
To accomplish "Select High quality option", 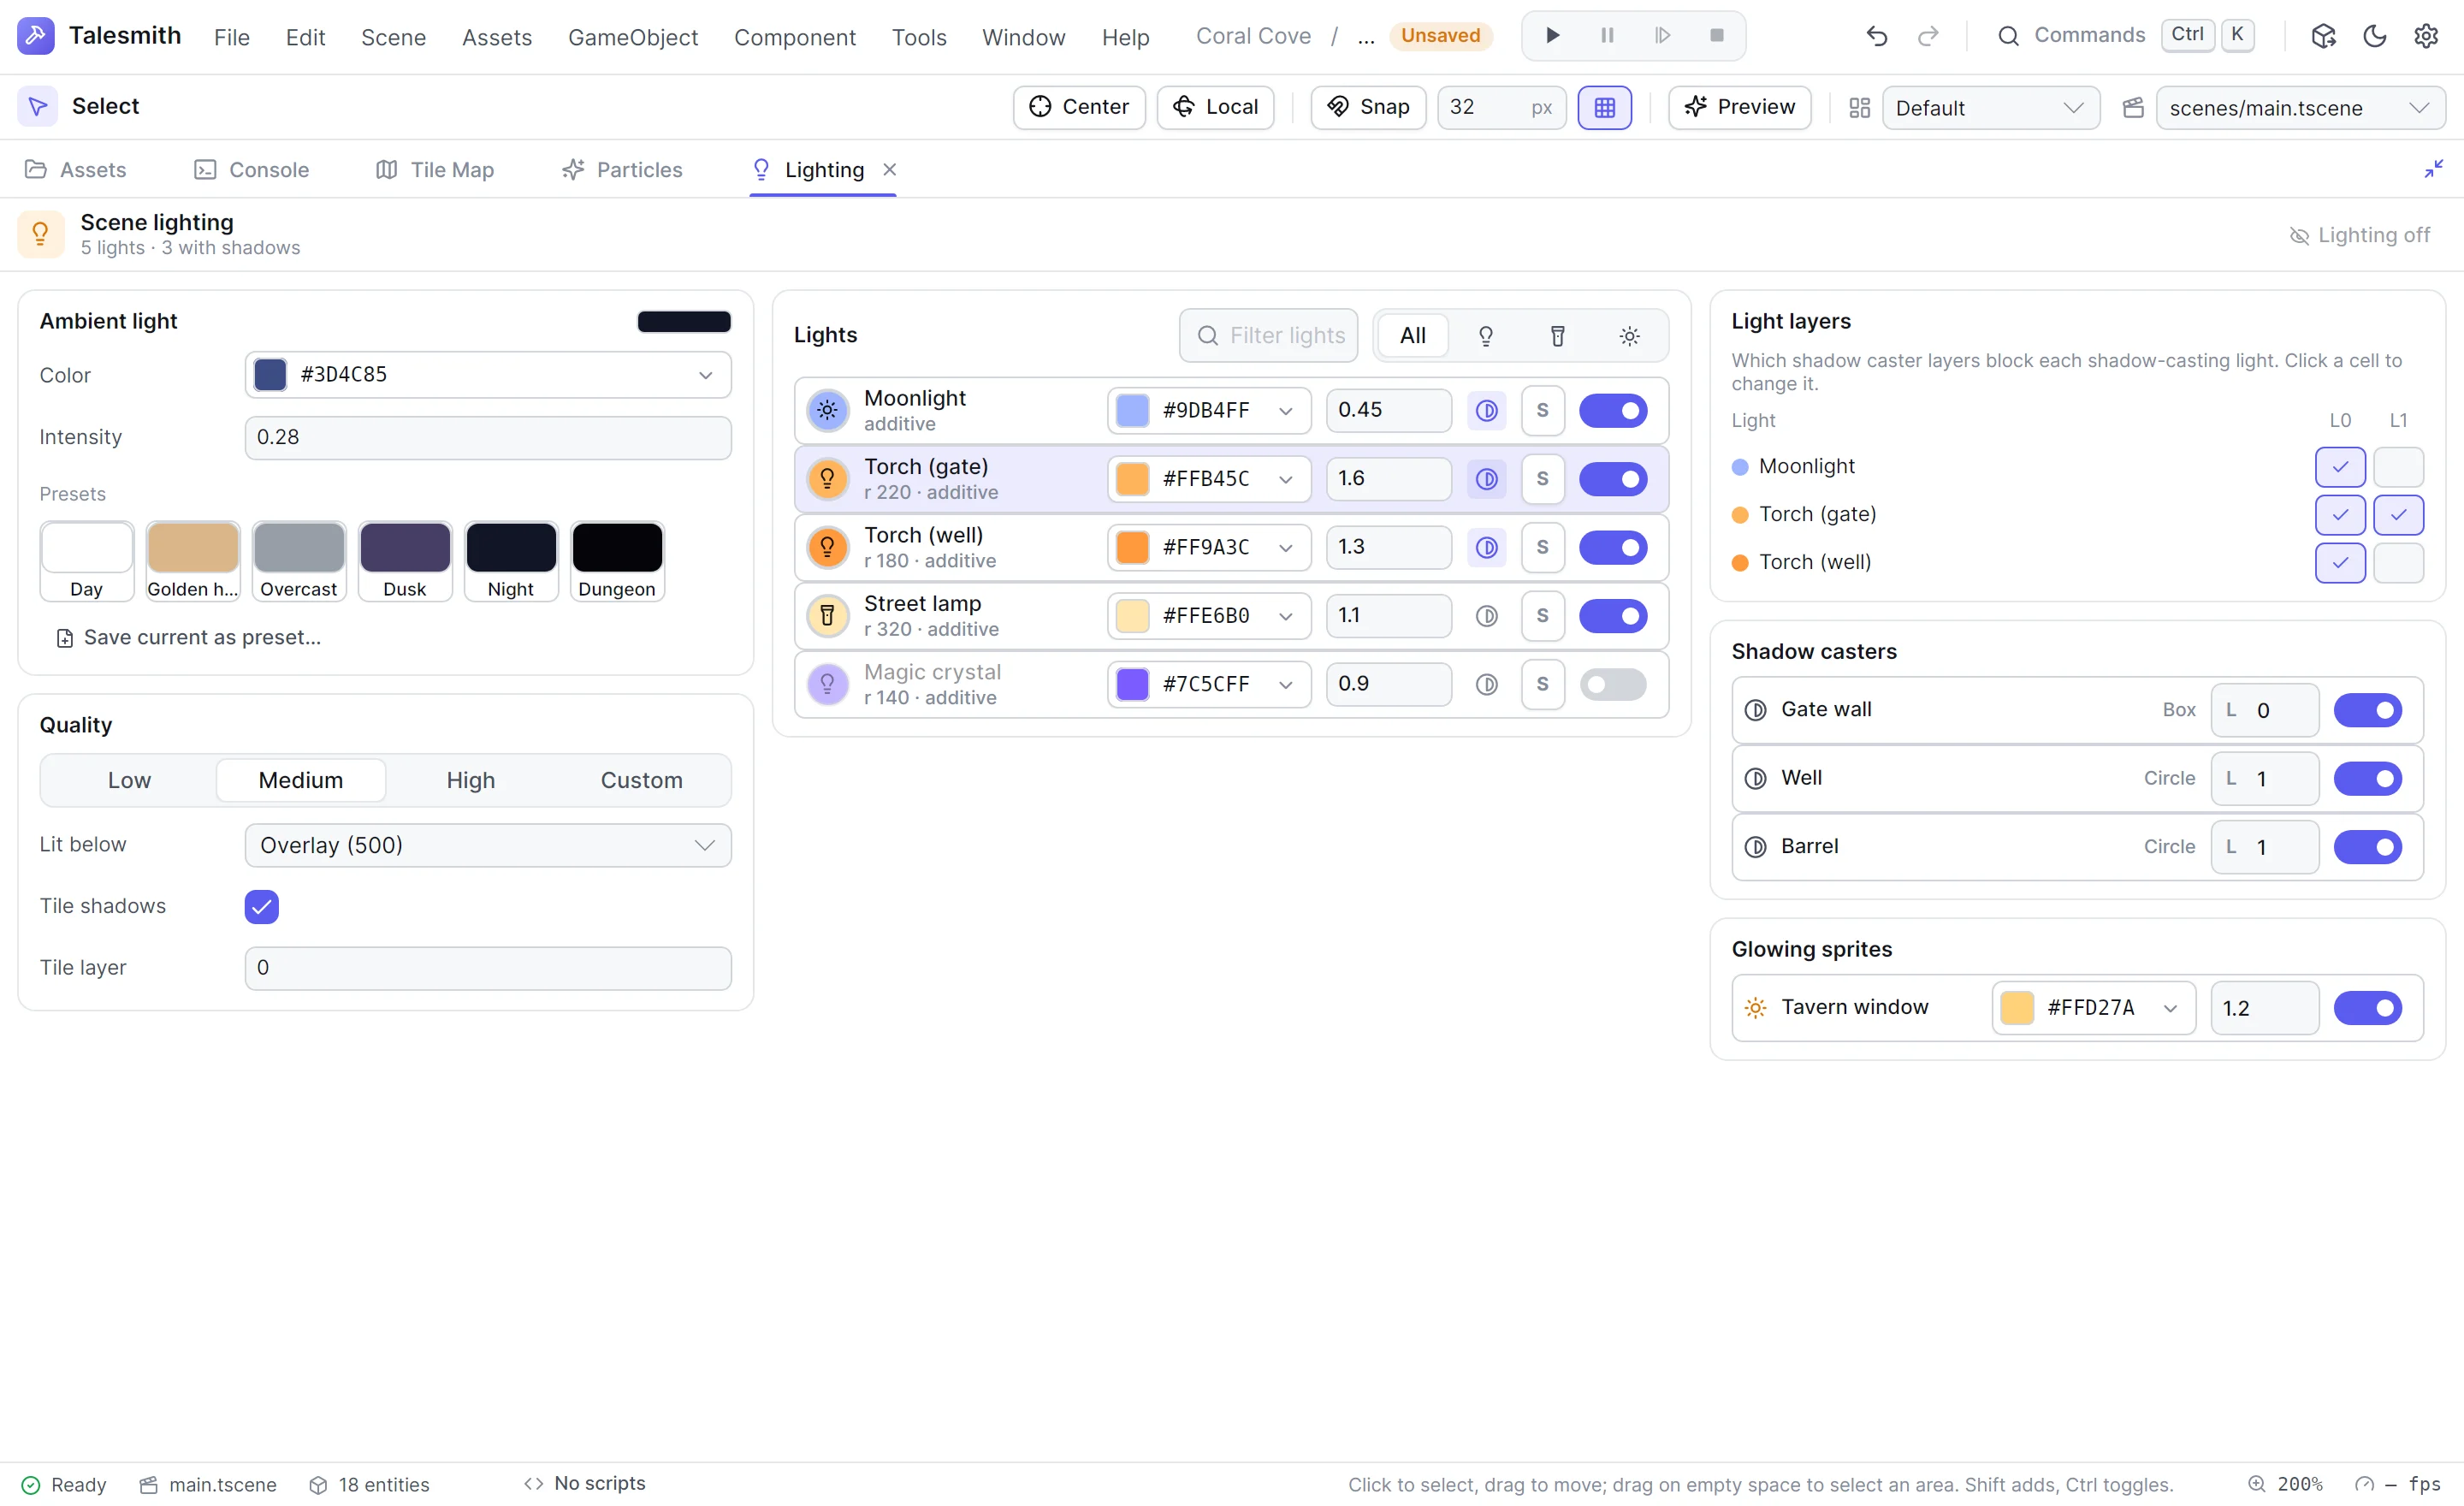I will tap(470, 780).
